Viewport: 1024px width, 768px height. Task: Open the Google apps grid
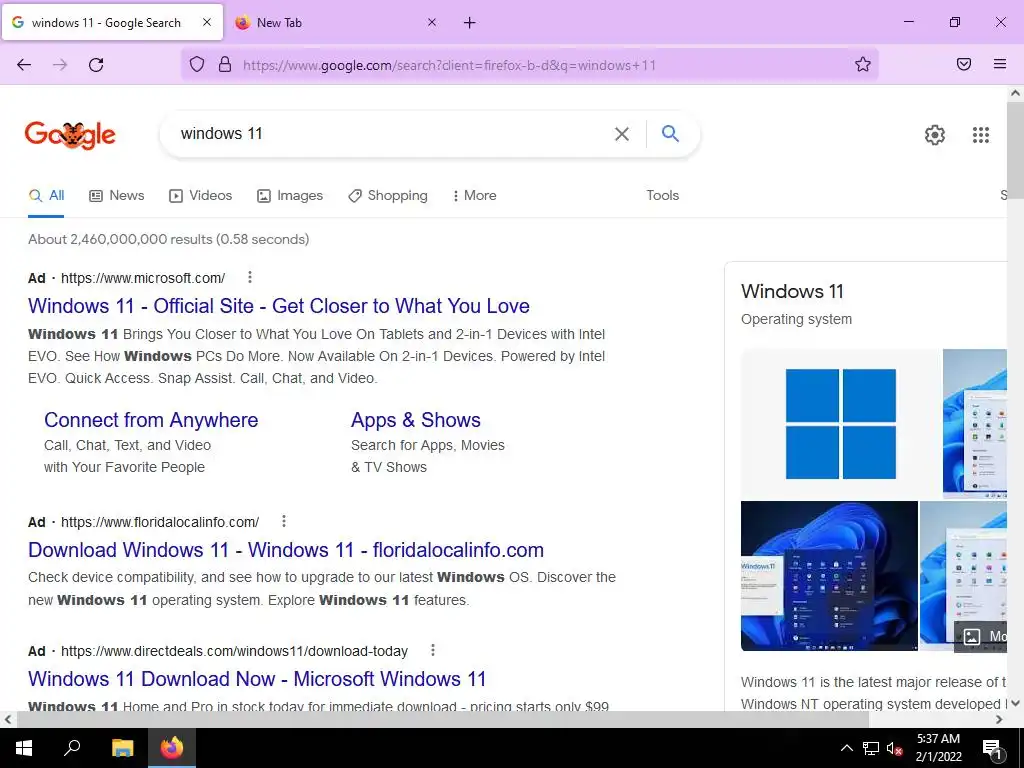click(981, 135)
